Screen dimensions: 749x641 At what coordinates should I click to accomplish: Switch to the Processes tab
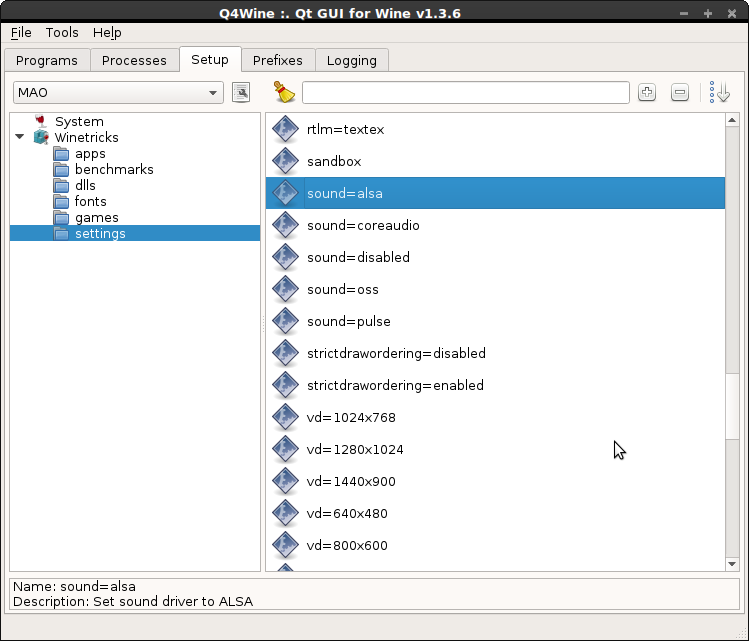(x=134, y=60)
